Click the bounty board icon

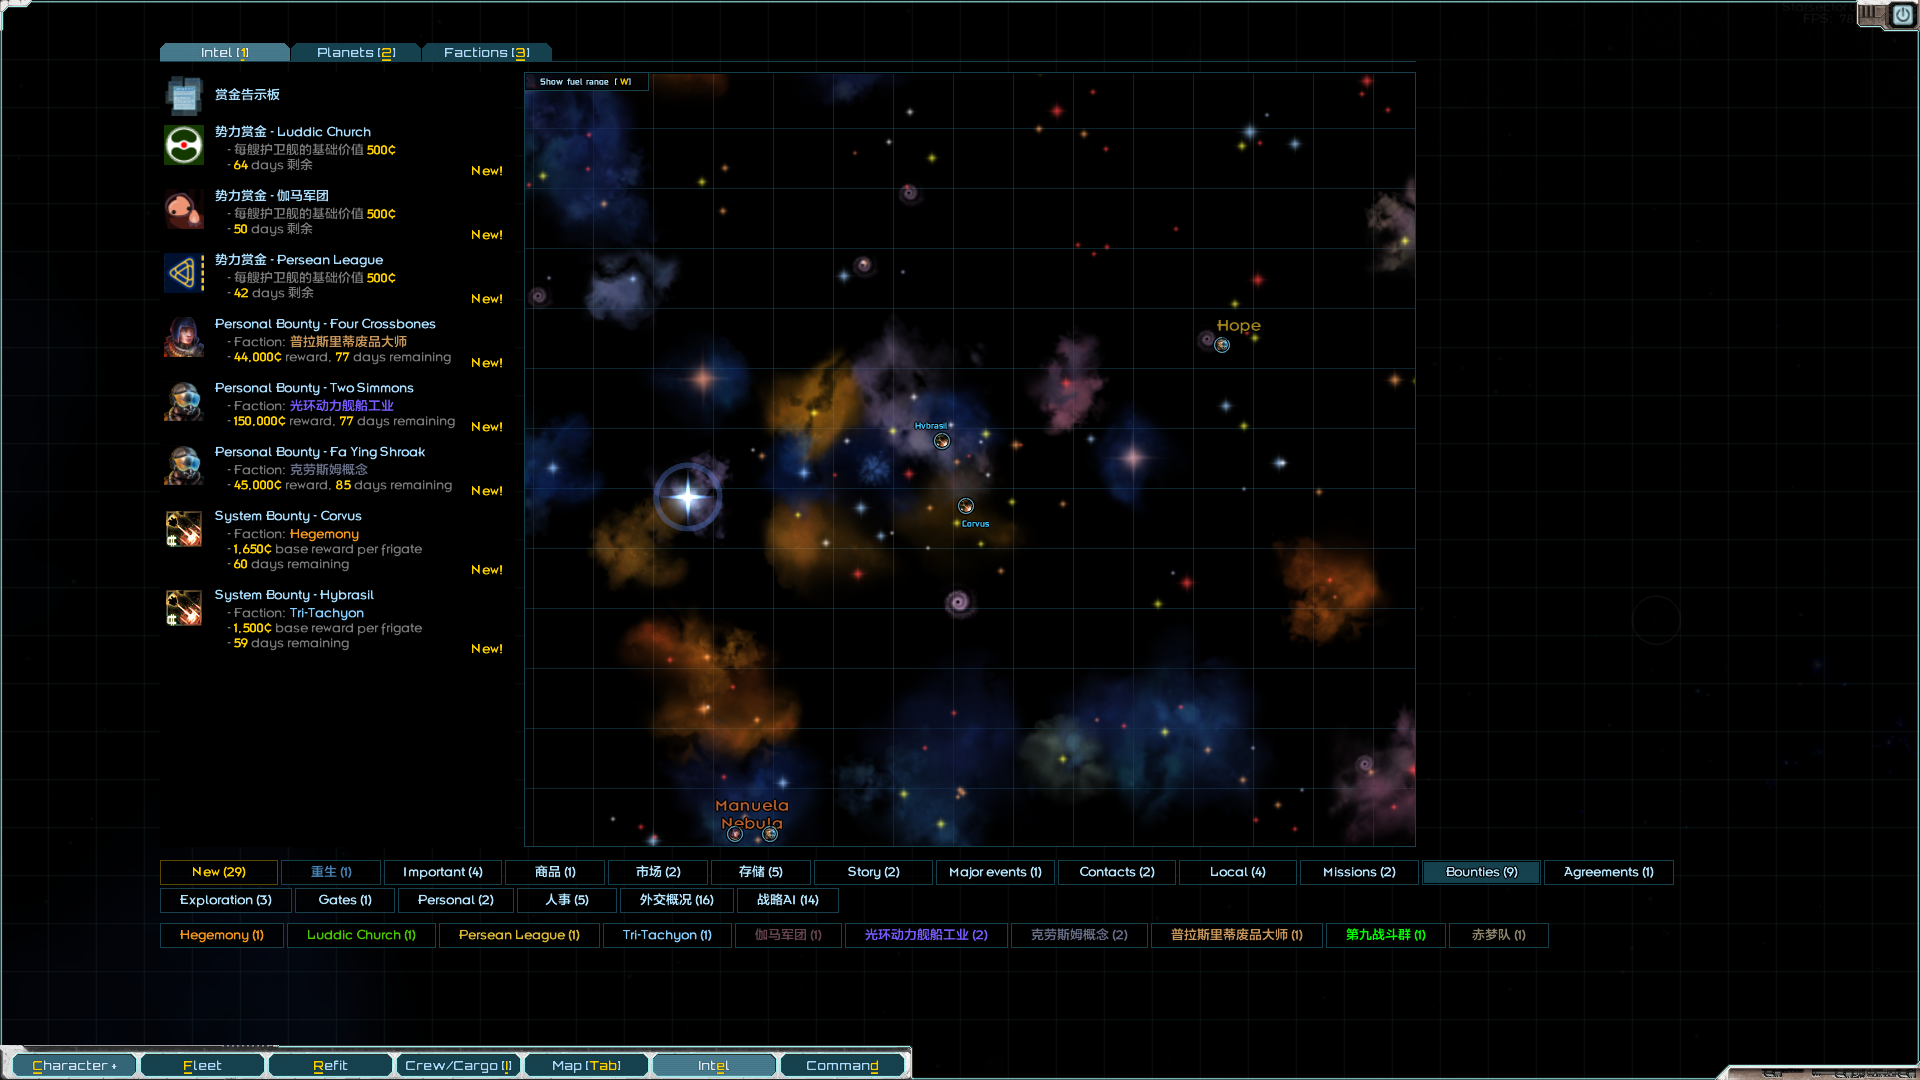(184, 96)
